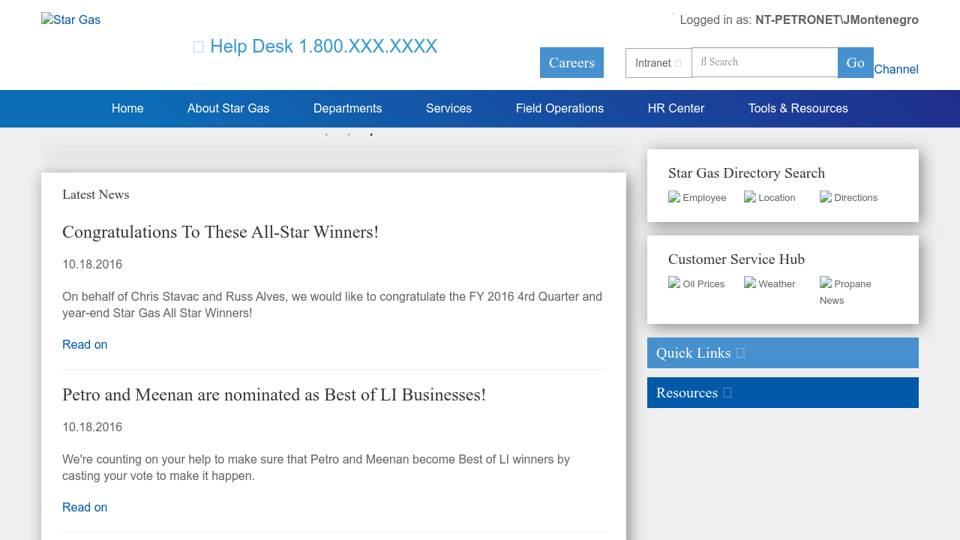Open Directions directory icon

coord(826,197)
